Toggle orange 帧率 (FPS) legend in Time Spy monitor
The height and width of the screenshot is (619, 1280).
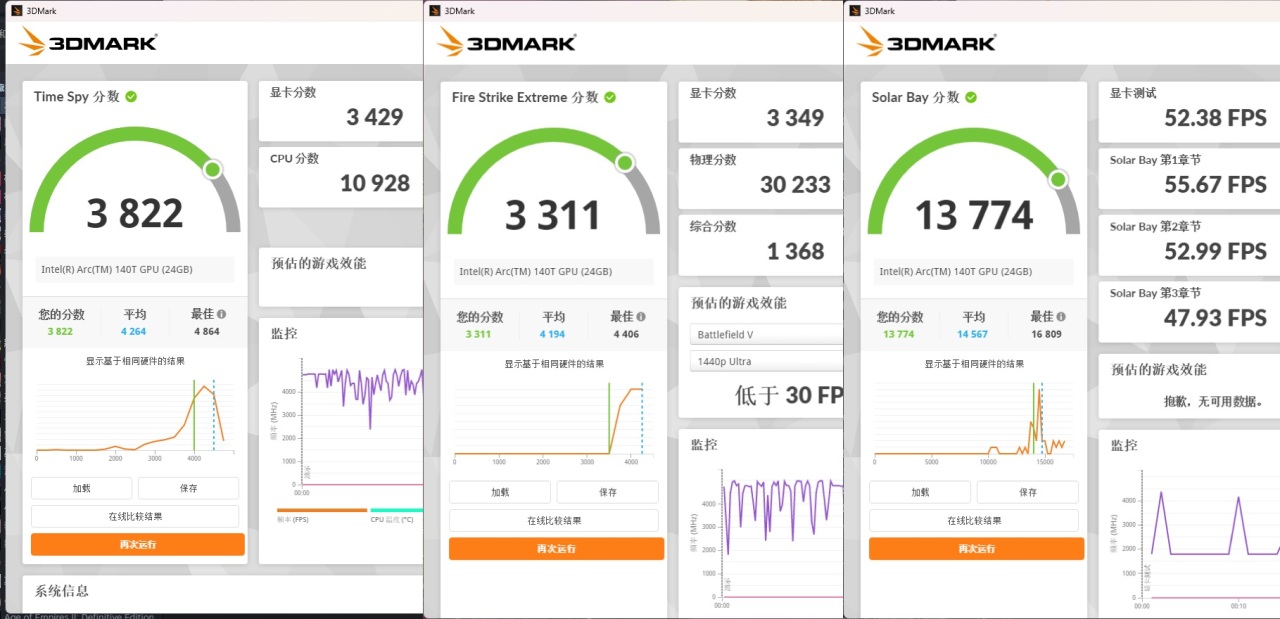[321, 514]
